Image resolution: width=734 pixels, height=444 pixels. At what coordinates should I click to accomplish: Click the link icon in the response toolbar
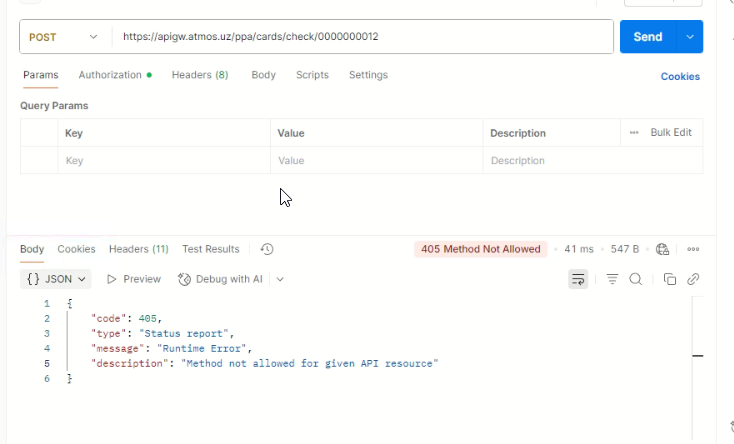tap(692, 279)
